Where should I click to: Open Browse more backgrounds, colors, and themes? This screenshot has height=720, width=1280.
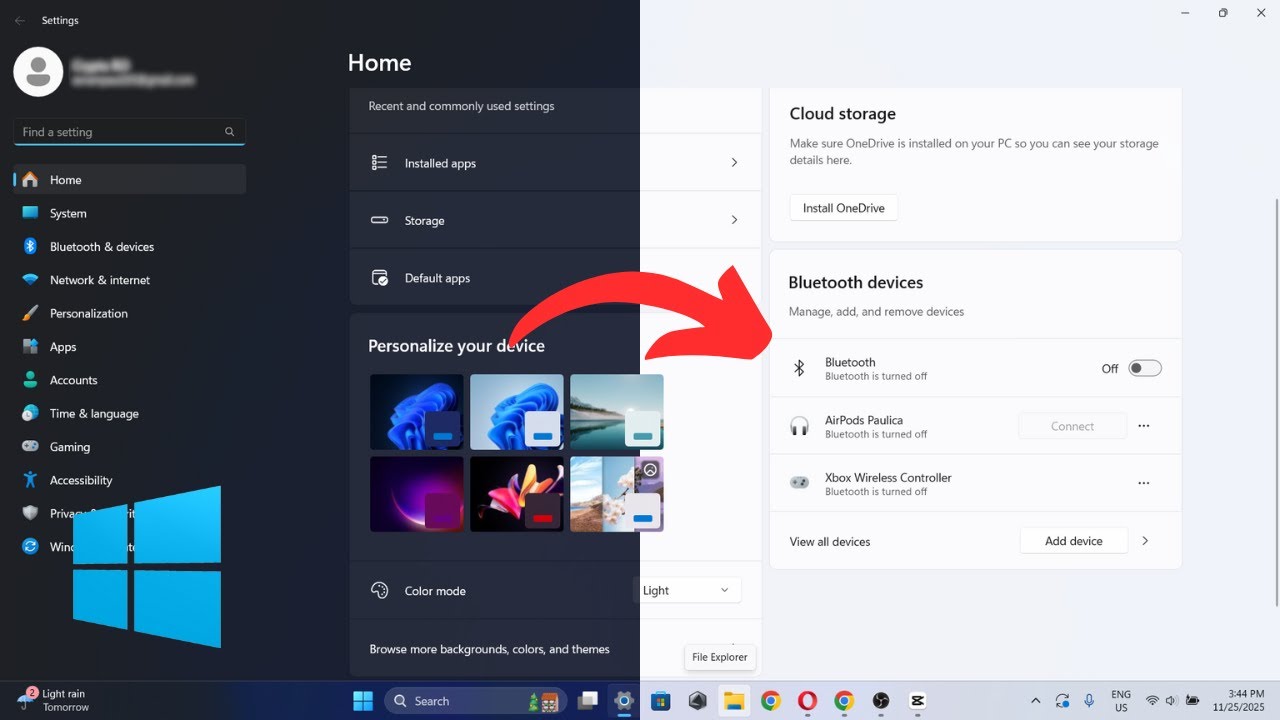click(556, 649)
